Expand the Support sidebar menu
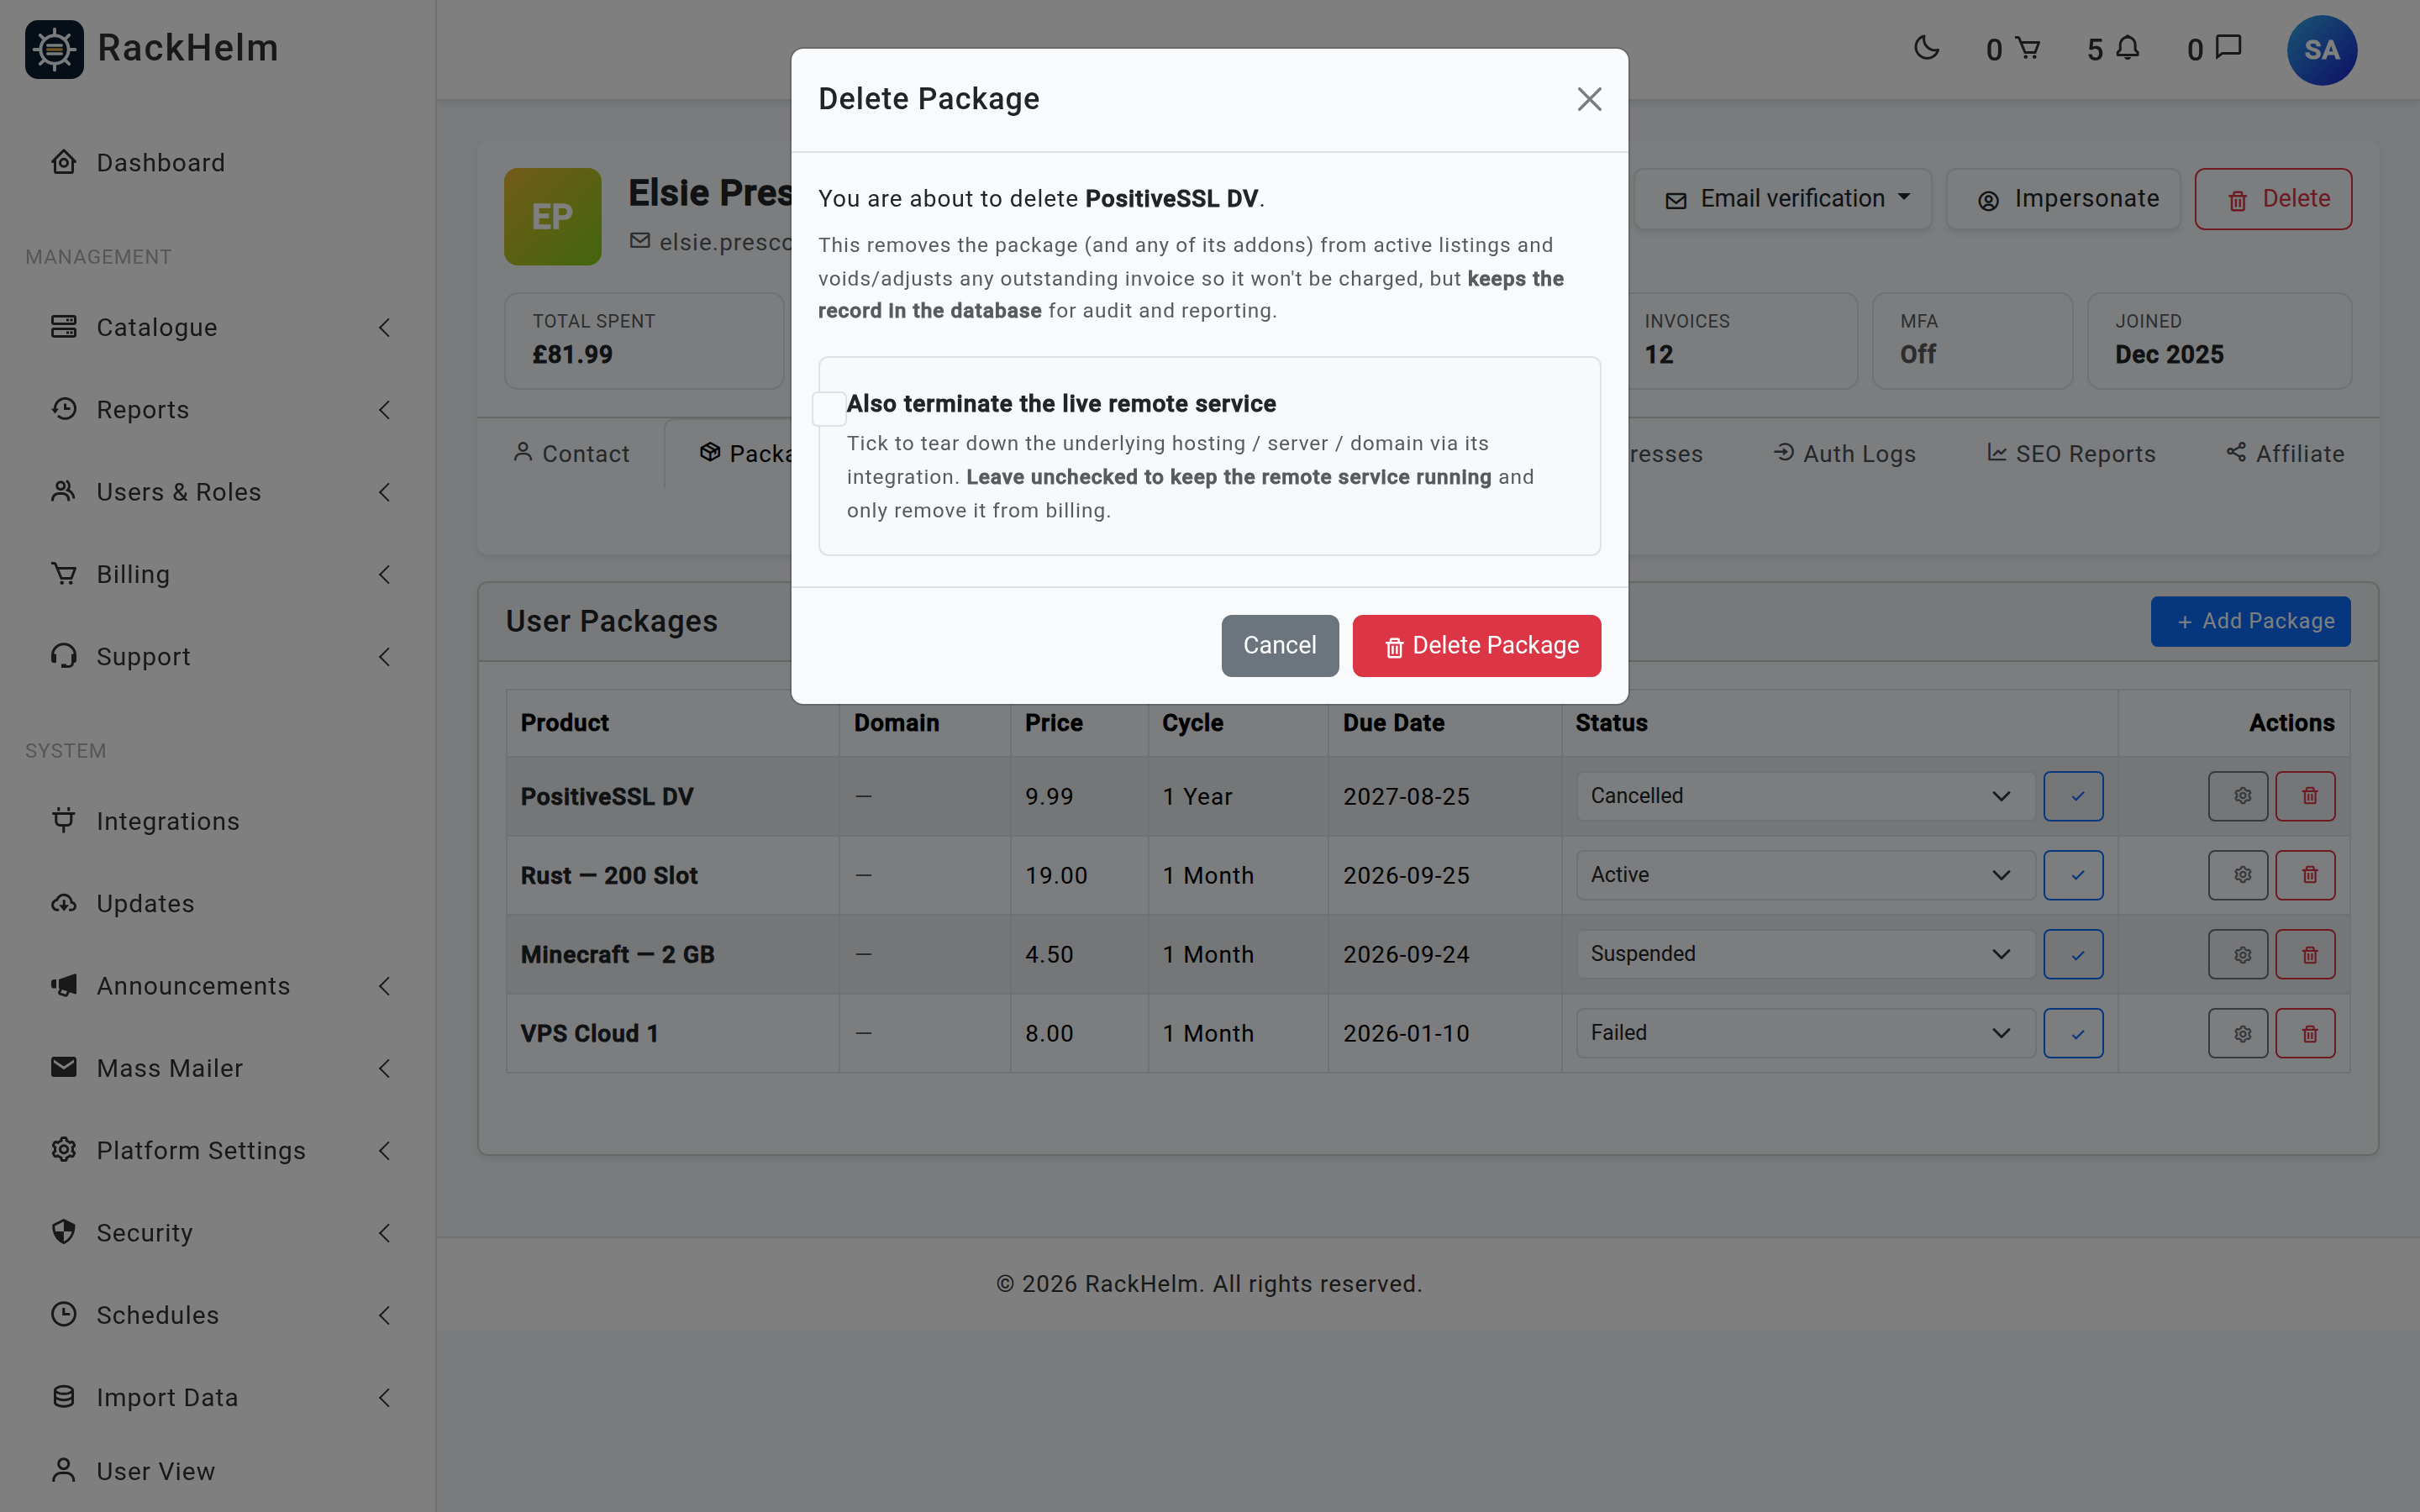 pos(218,656)
